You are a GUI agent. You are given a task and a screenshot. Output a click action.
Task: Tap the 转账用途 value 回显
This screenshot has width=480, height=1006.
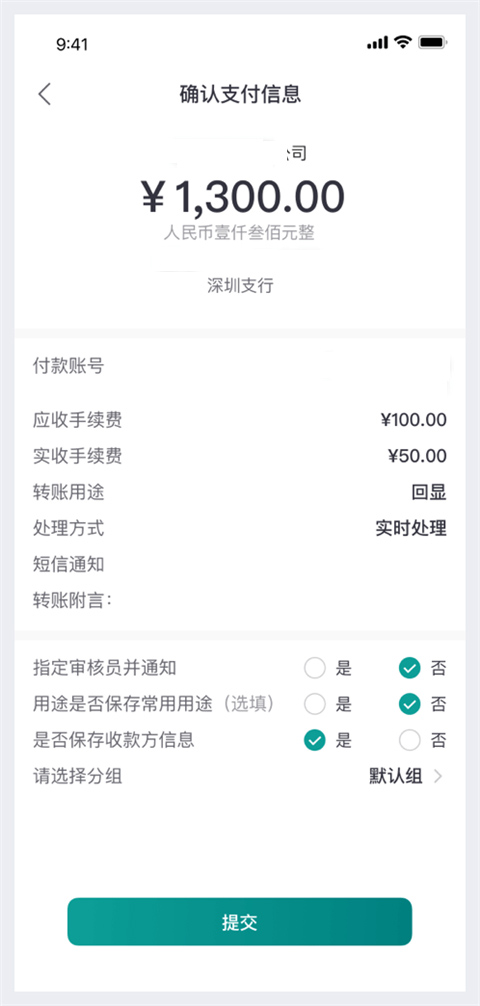pyautogui.click(x=429, y=493)
